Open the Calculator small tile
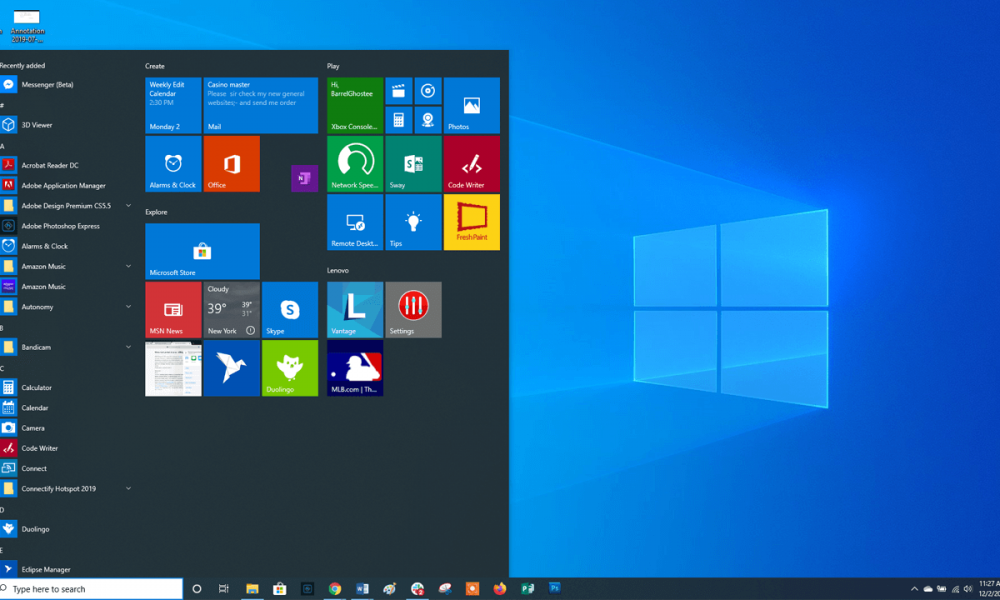This screenshot has height=600, width=1000. point(399,120)
